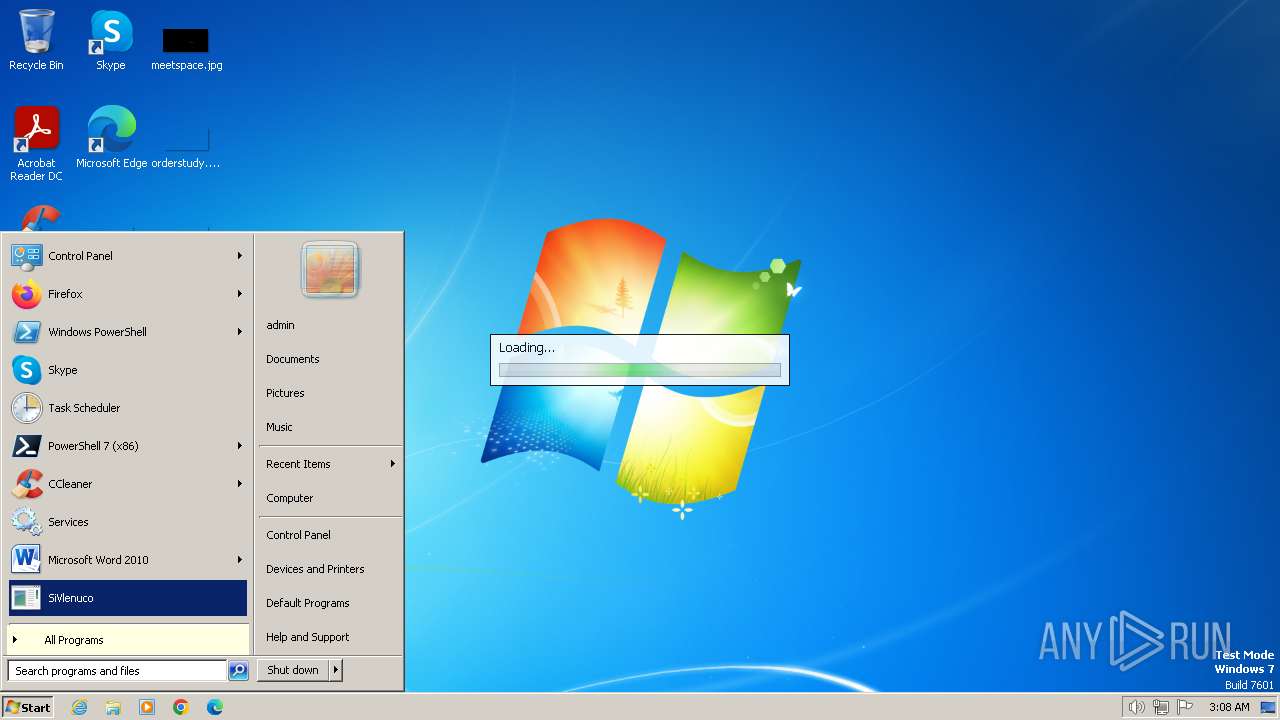Select the orderstudy file on the desktop
The width and height of the screenshot is (1280, 720).
tap(186, 147)
